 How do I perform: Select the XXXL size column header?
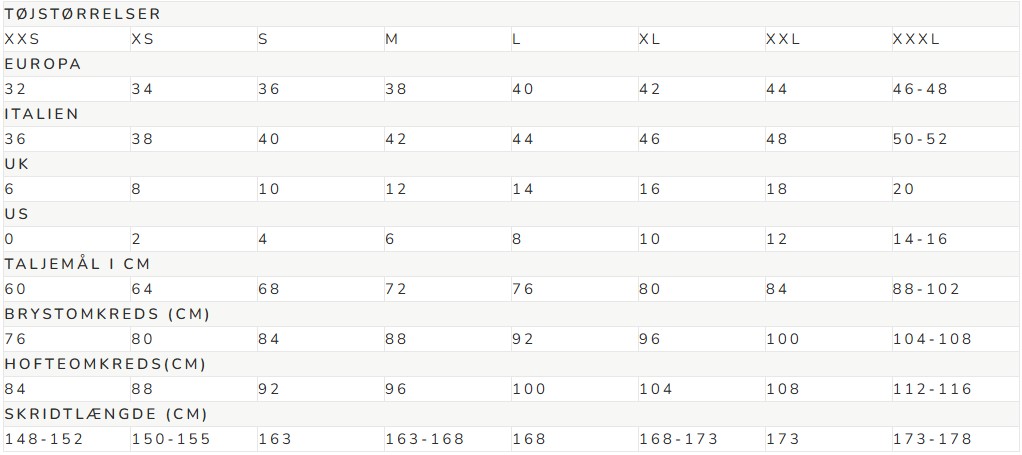(916, 39)
